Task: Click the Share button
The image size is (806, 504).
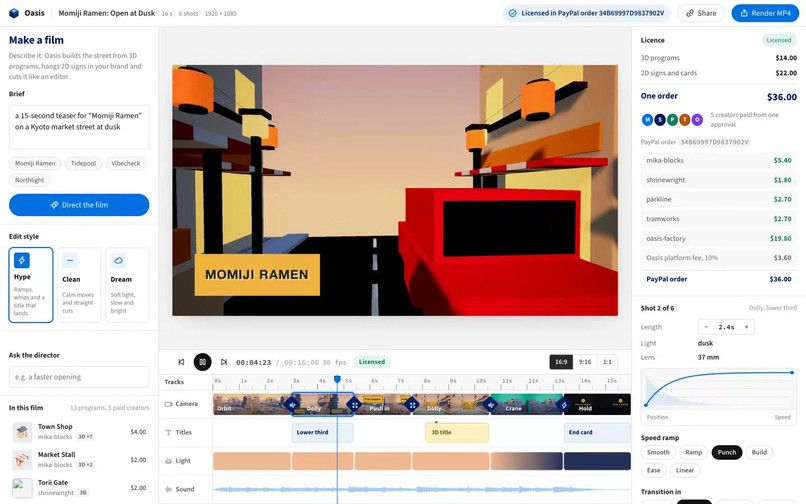Action: [701, 13]
